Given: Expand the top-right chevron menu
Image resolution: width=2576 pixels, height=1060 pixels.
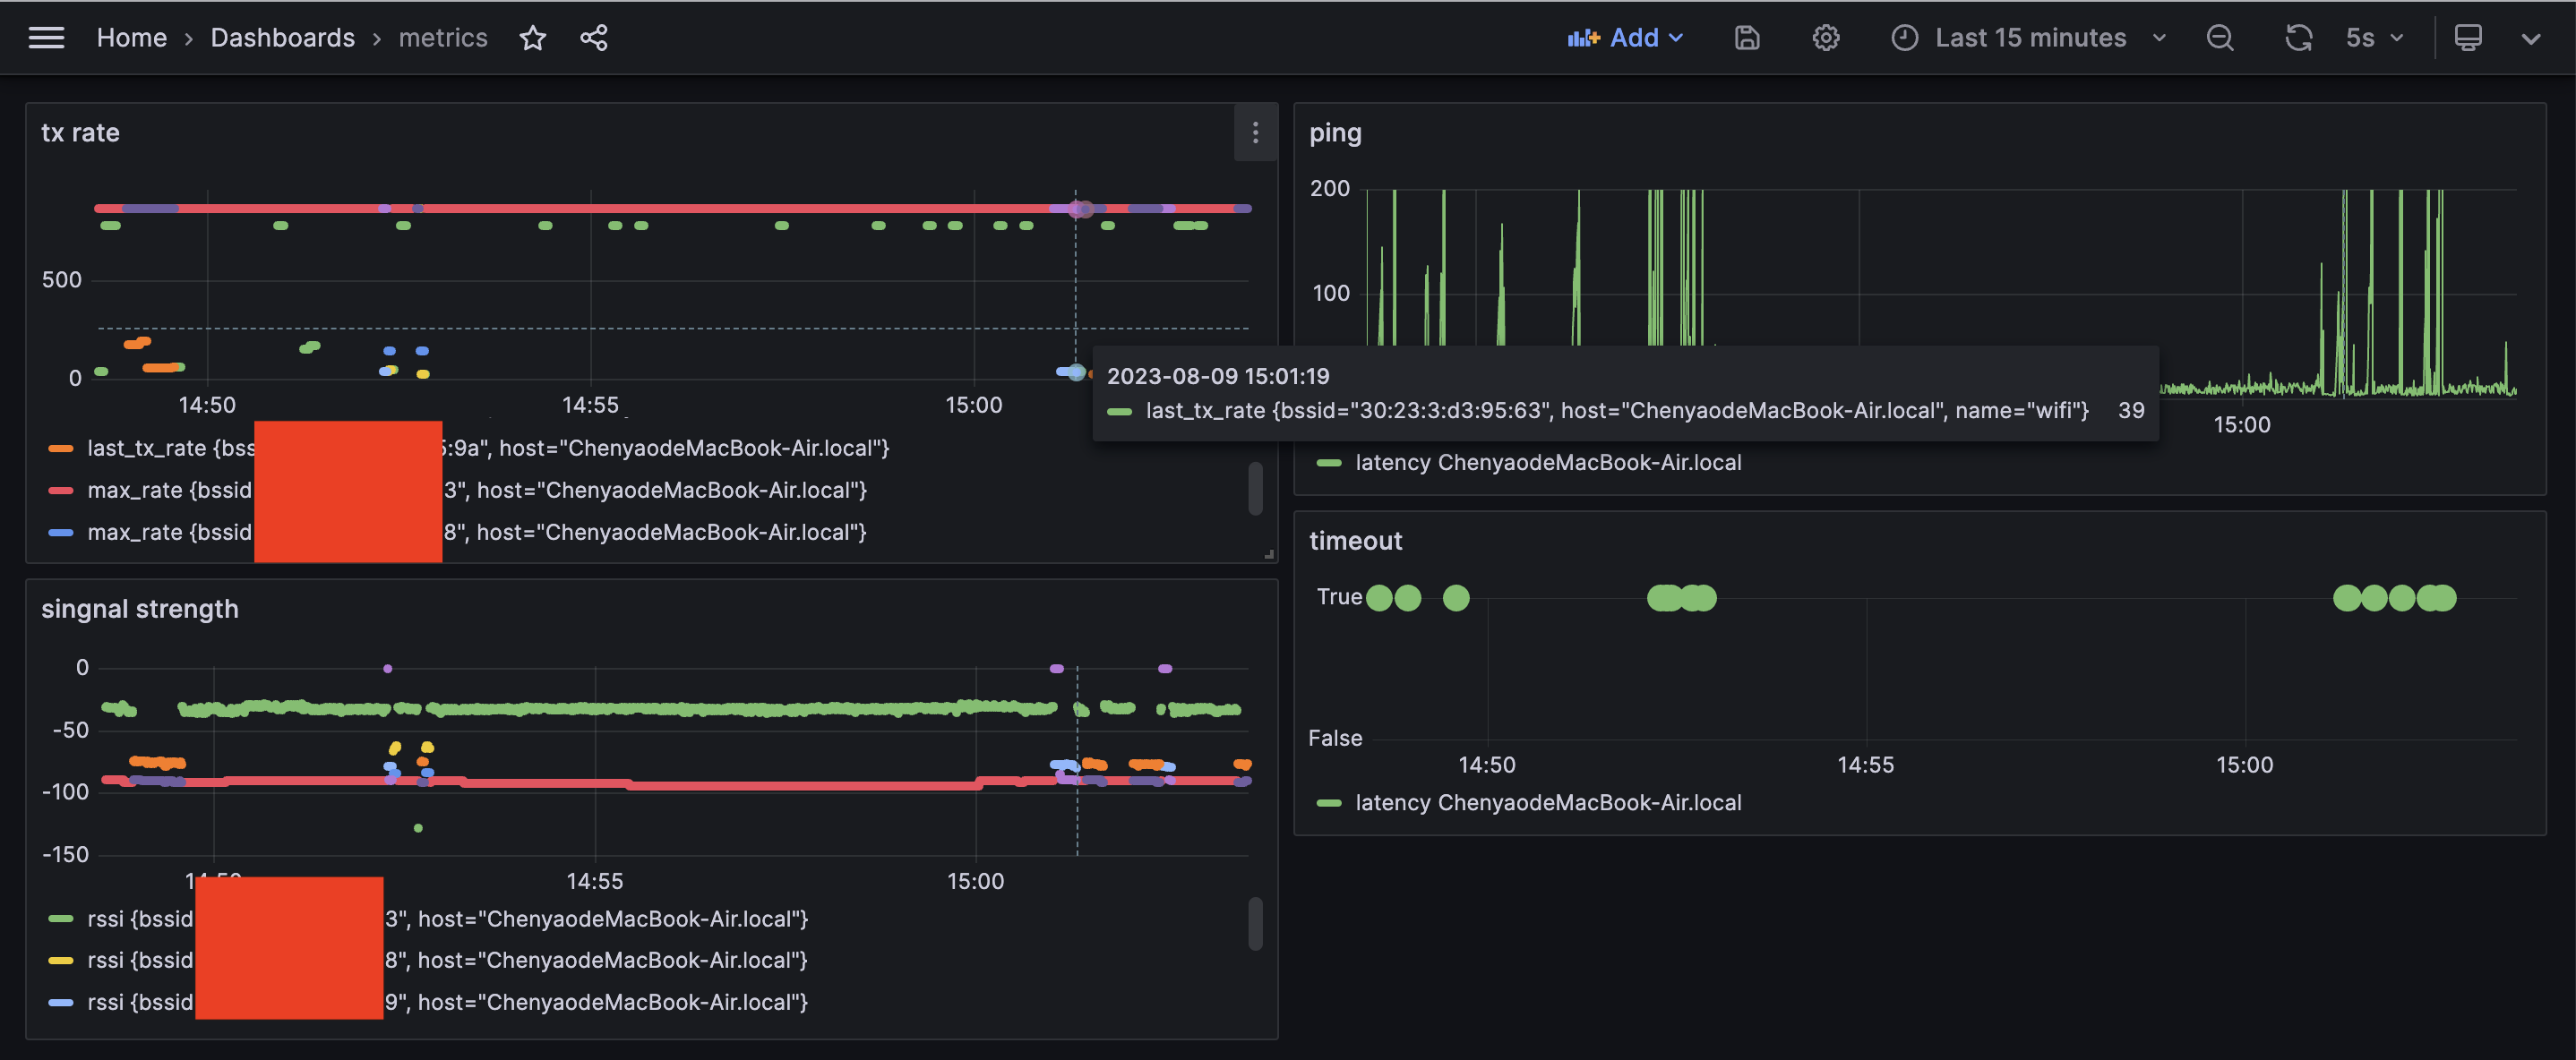Looking at the screenshot, I should [2531, 38].
